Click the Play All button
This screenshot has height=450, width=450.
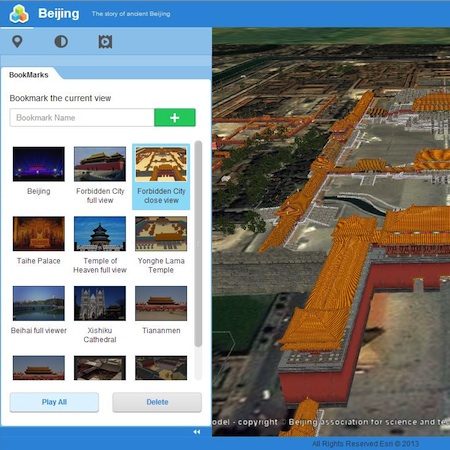pos(54,402)
